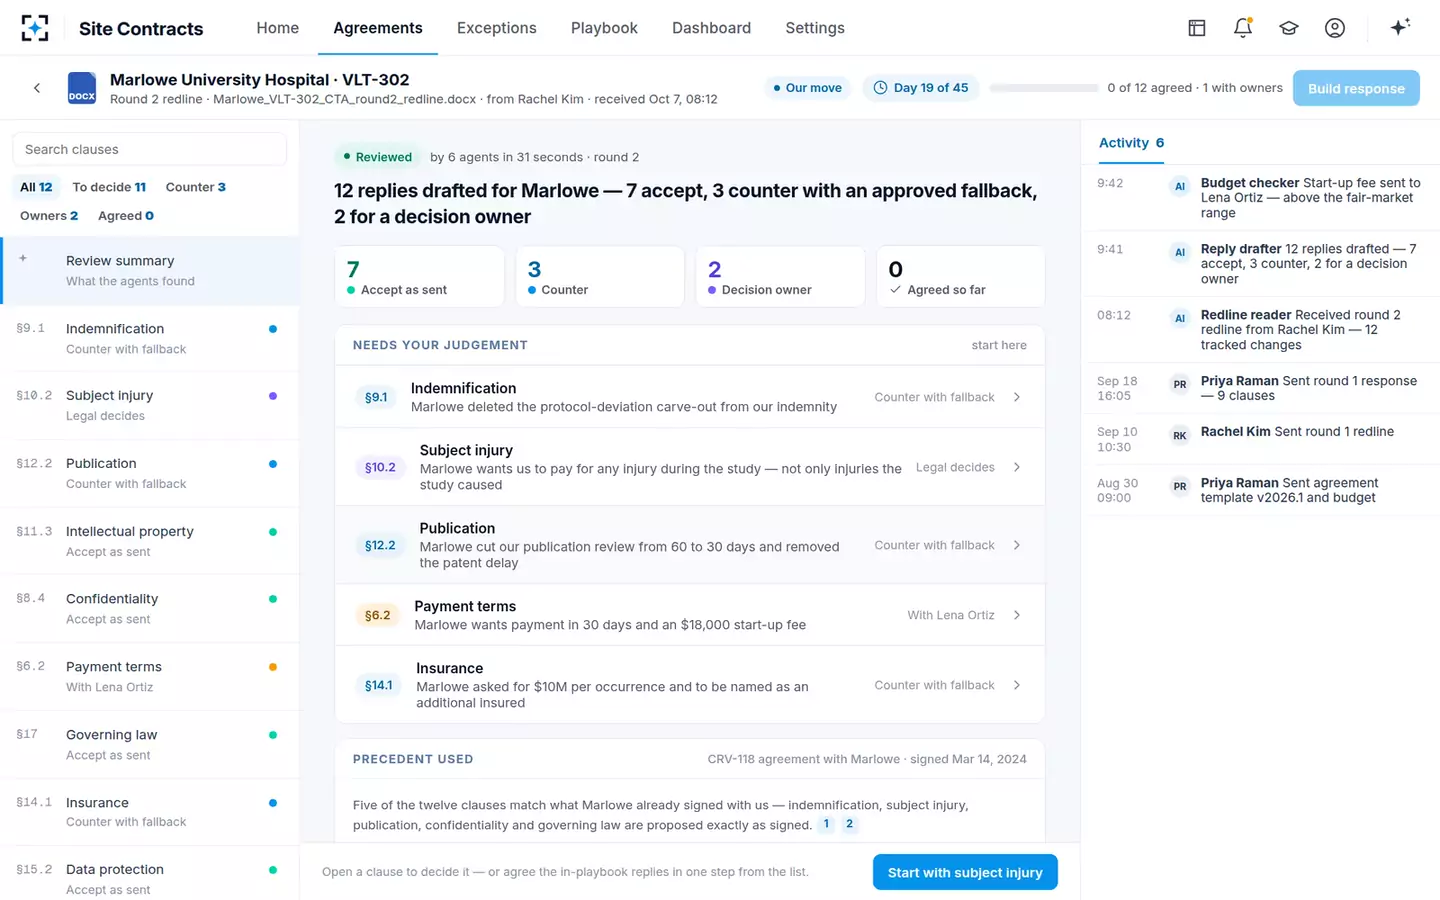Filter clauses by Agreed 0

(126, 216)
